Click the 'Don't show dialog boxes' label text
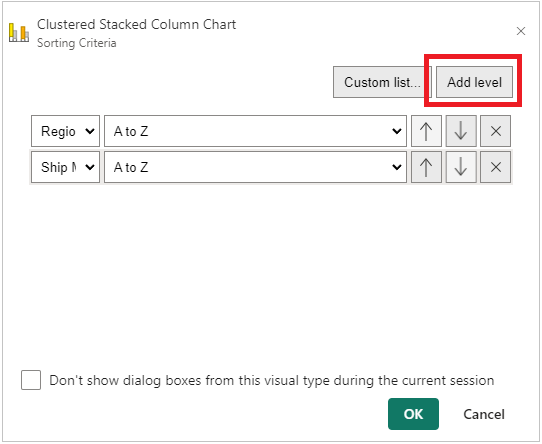542x444 pixels. (x=272, y=380)
